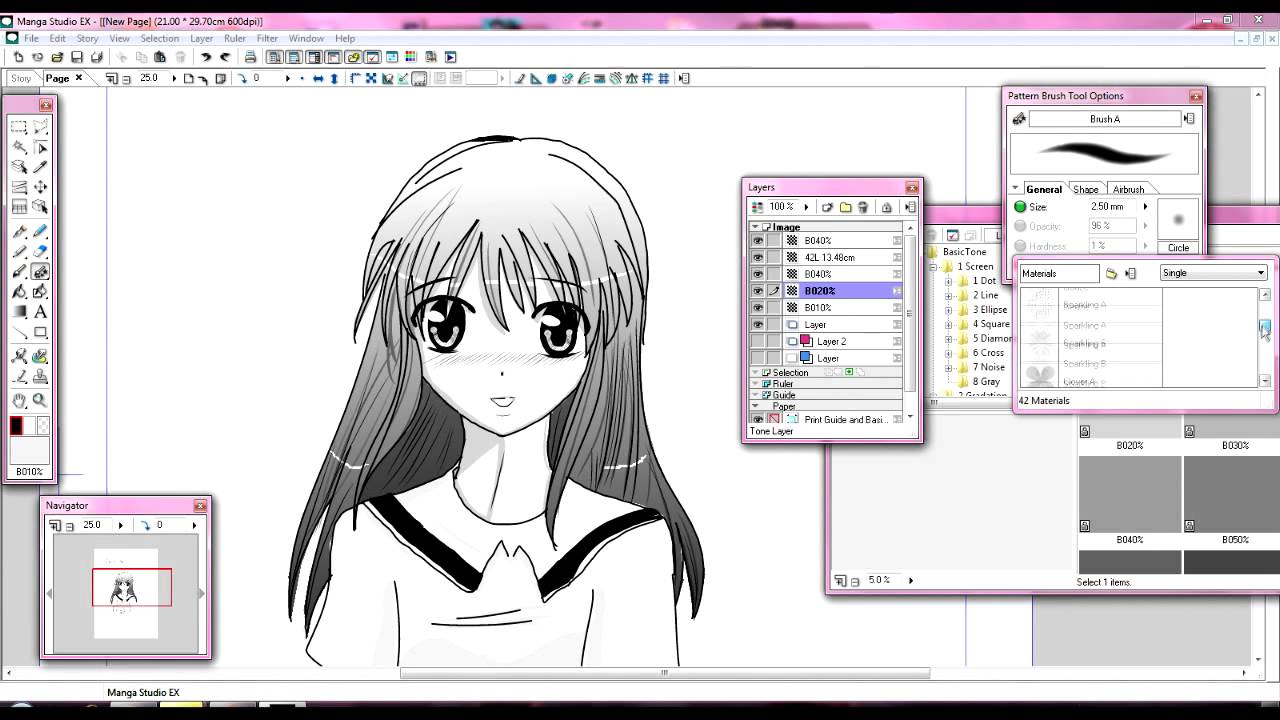
Task: Click the black foreground color swatch
Action: [x=15, y=424]
